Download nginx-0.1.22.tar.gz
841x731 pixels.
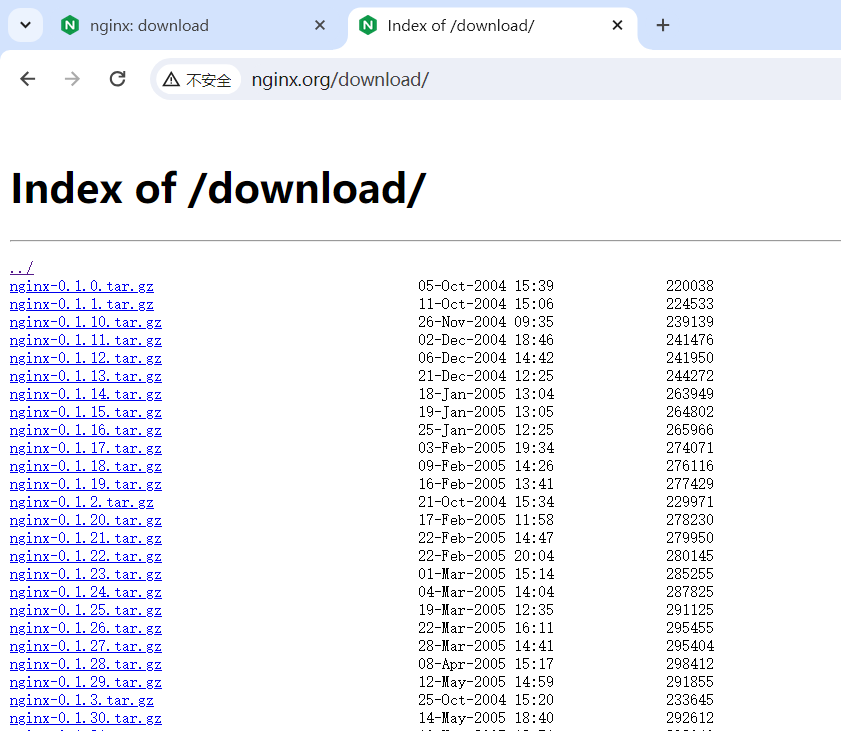(x=86, y=556)
